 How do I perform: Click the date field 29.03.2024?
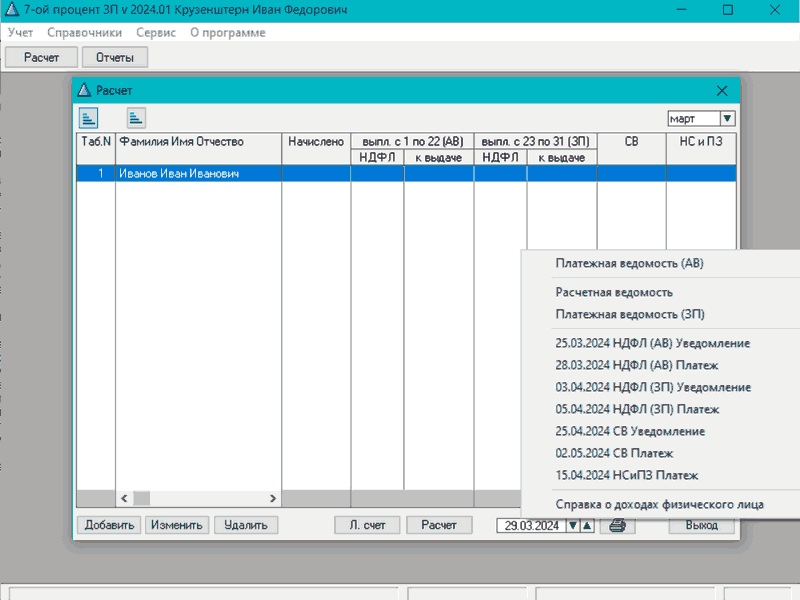pyautogui.click(x=531, y=525)
